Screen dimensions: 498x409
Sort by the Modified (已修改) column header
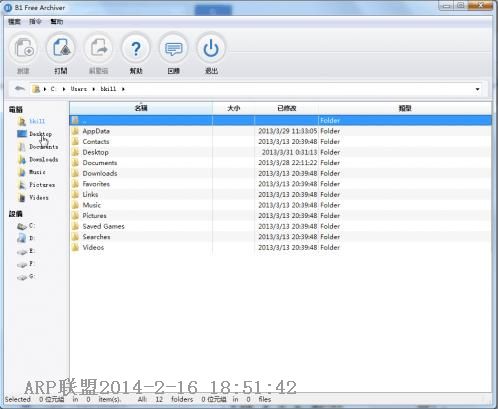pos(287,108)
